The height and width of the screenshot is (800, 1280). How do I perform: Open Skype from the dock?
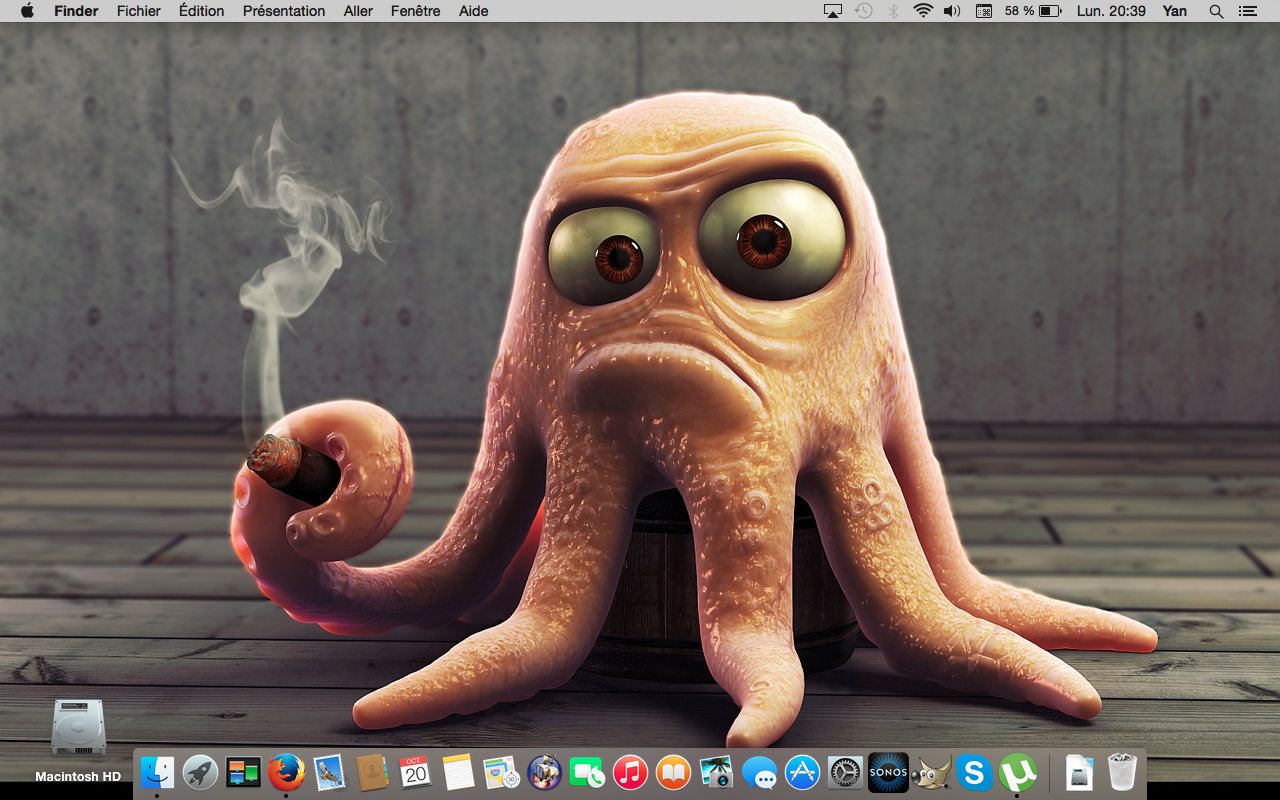pyautogui.click(x=974, y=772)
